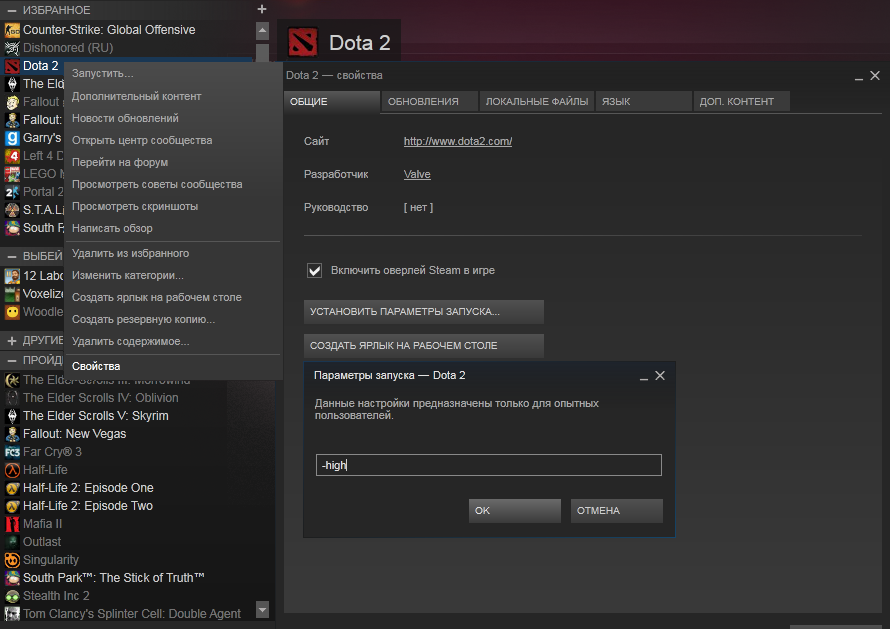Click the large Dota 2 logo in header
This screenshot has height=629, width=890.
click(303, 43)
